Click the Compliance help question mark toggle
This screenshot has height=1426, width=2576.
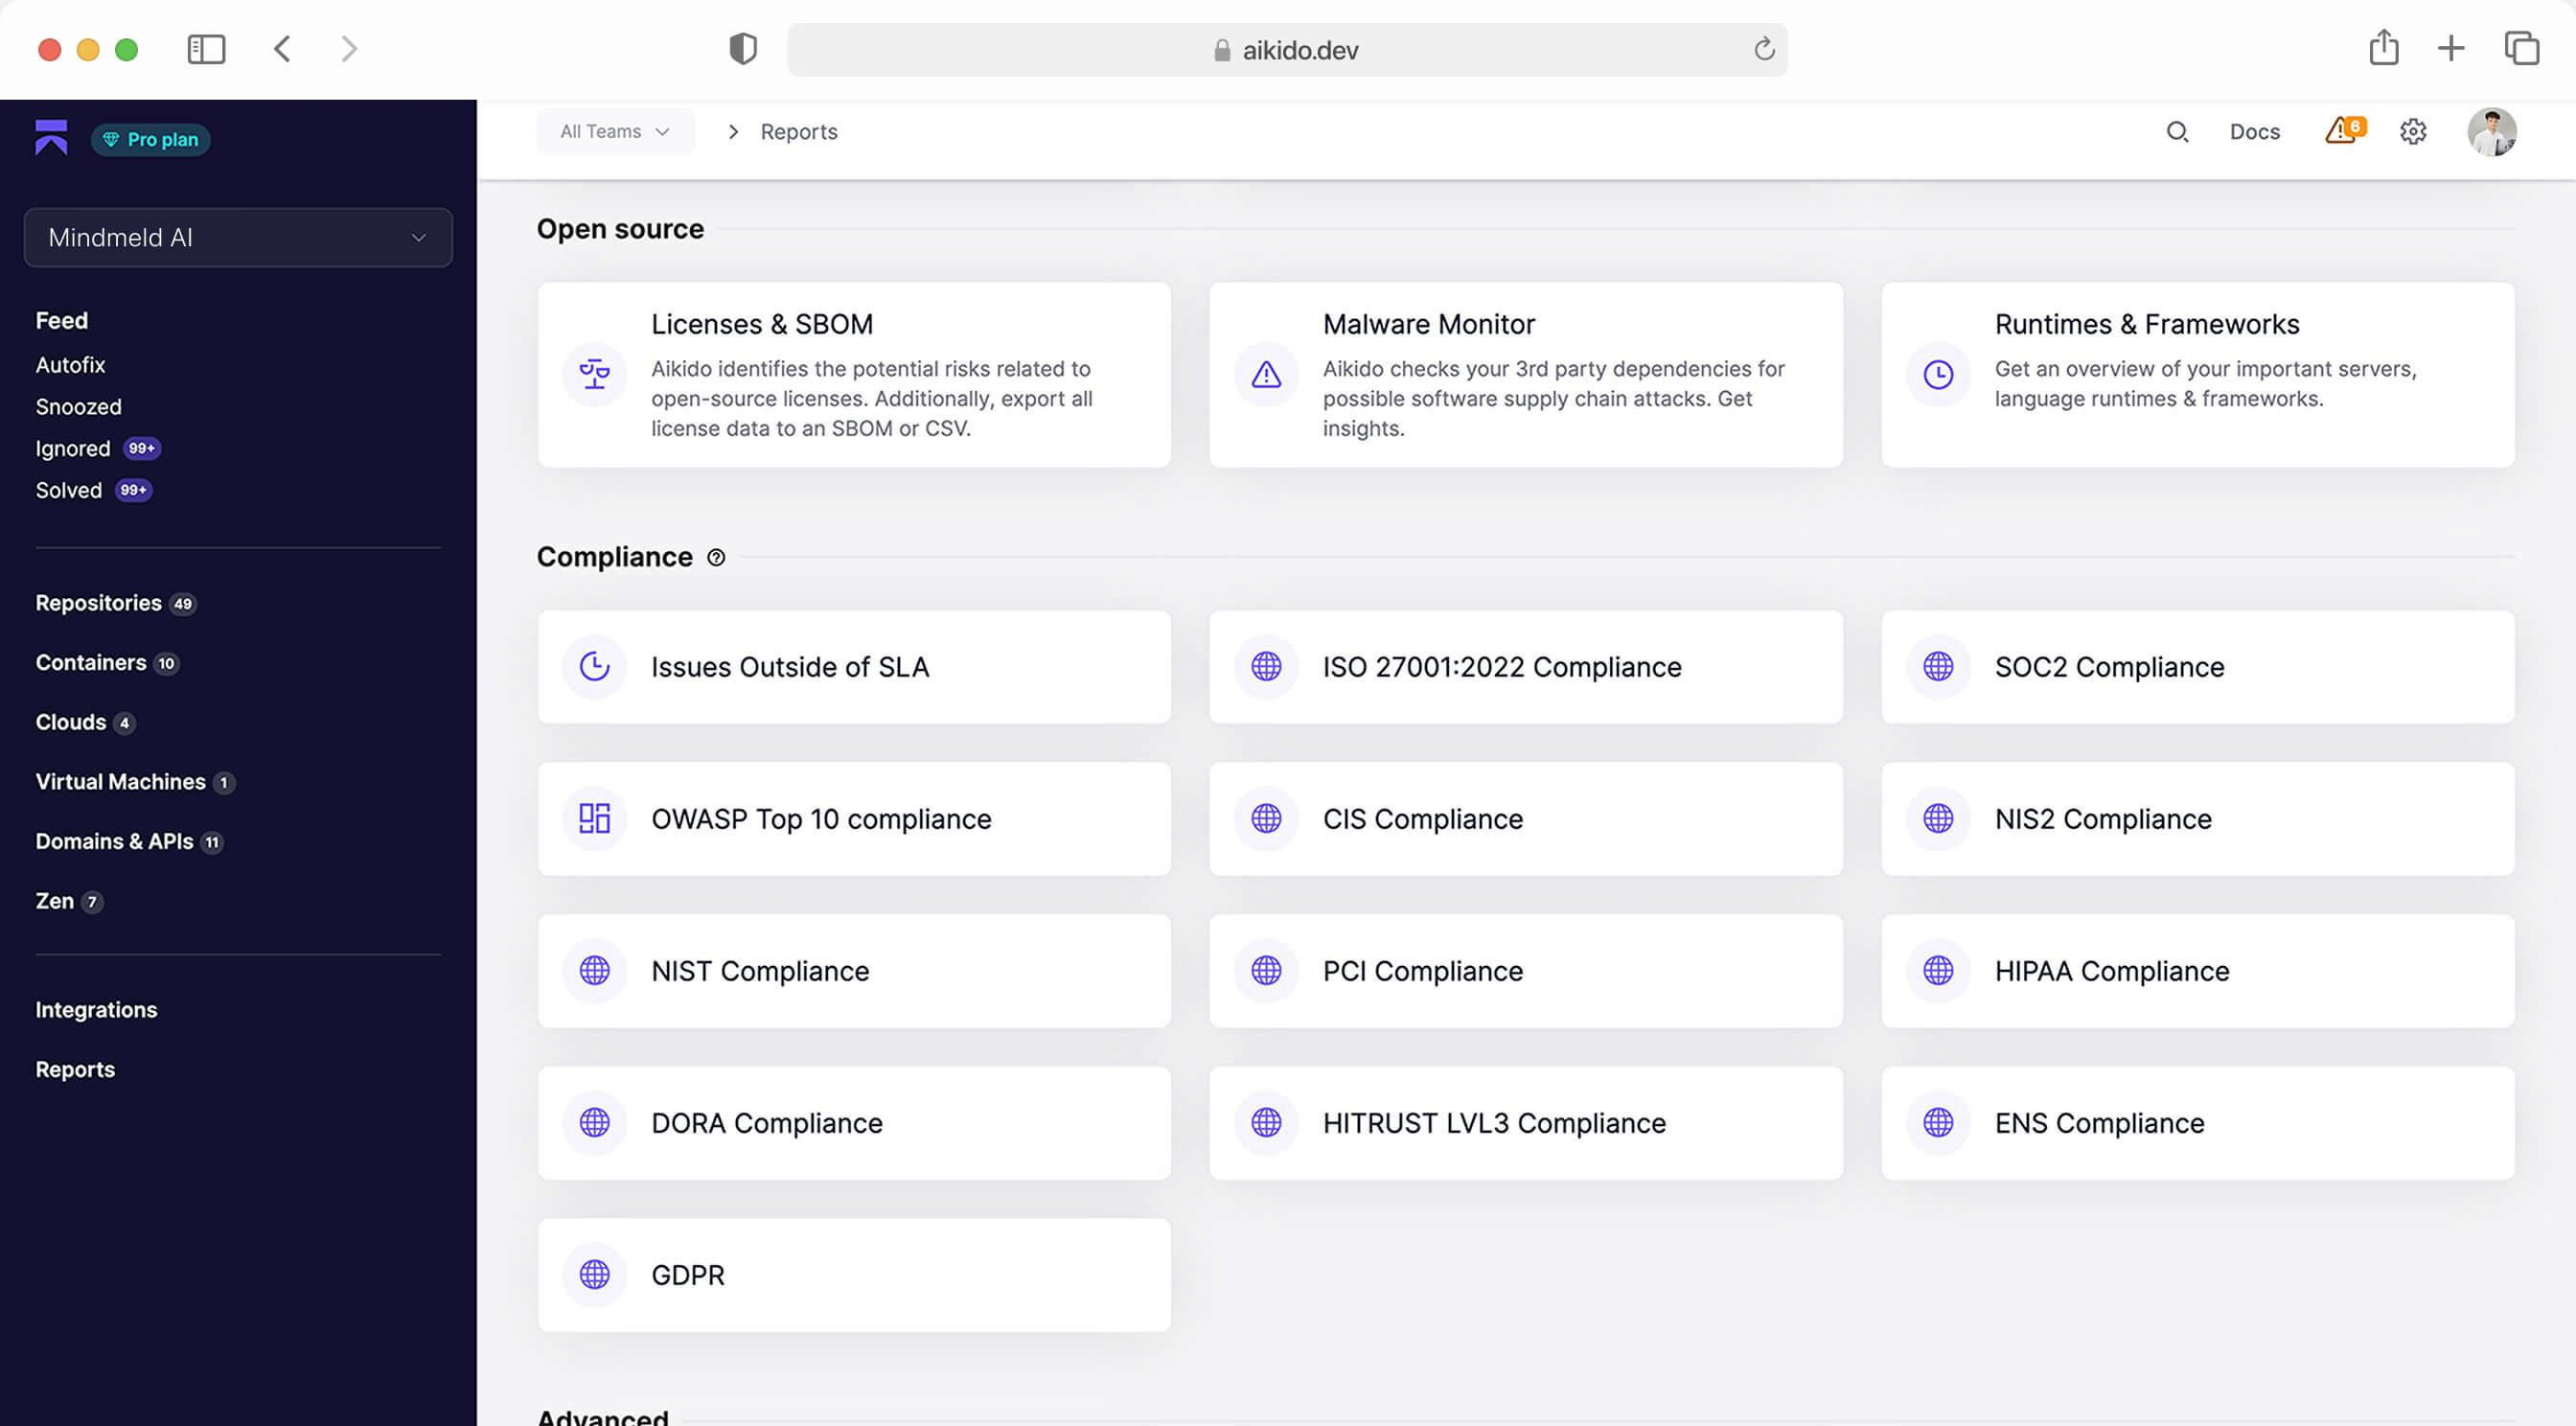(715, 557)
